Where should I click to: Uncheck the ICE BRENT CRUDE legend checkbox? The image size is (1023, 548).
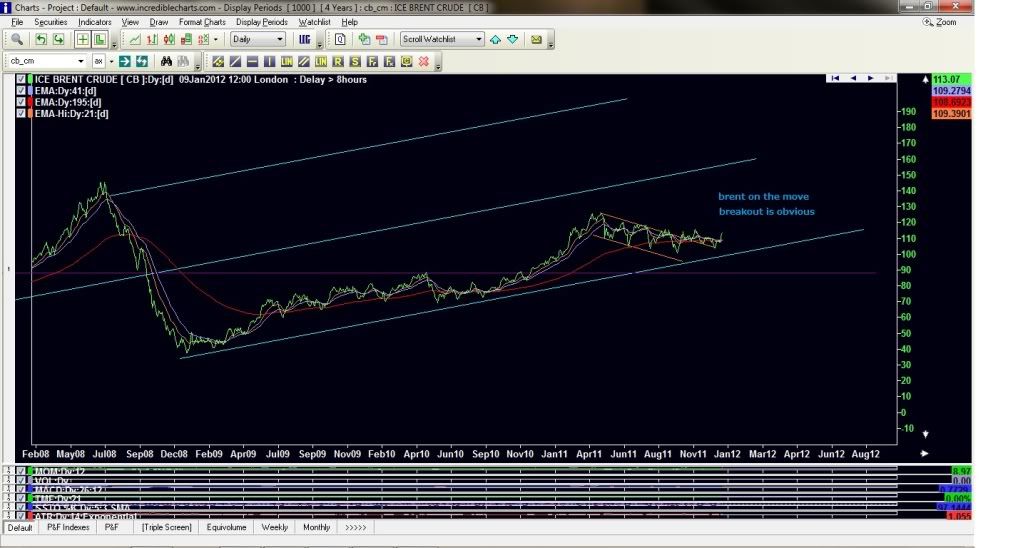pos(21,80)
